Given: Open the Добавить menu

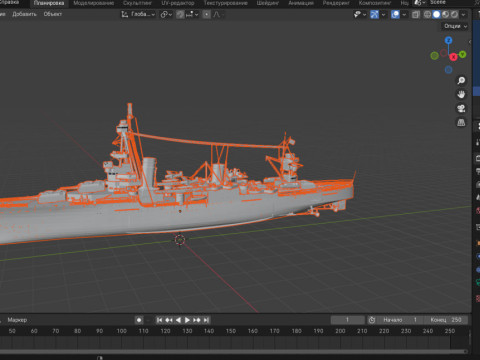Looking at the screenshot, I should point(24,14).
